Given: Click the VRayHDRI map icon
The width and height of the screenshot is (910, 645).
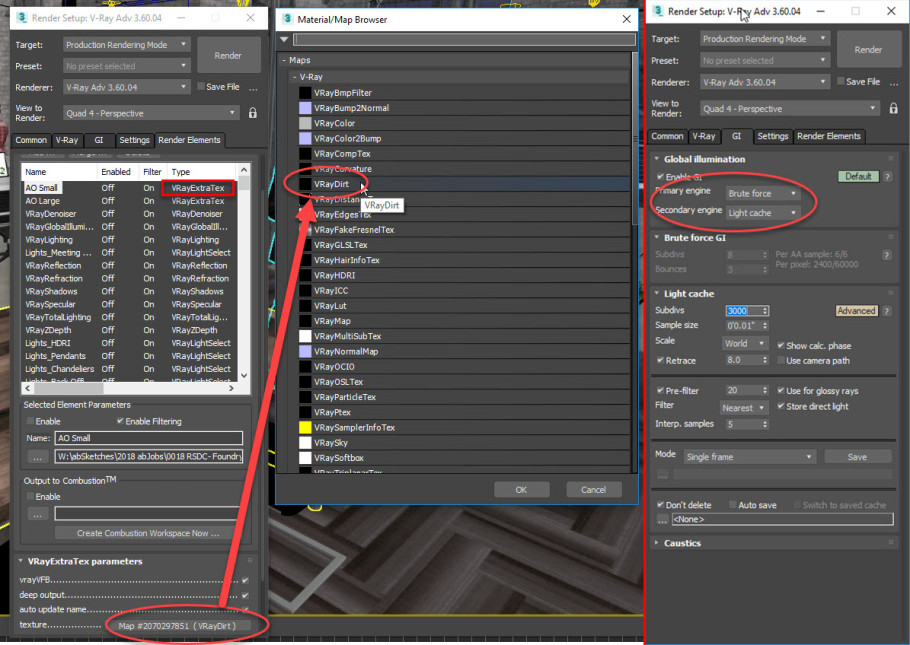Looking at the screenshot, I should pos(305,275).
